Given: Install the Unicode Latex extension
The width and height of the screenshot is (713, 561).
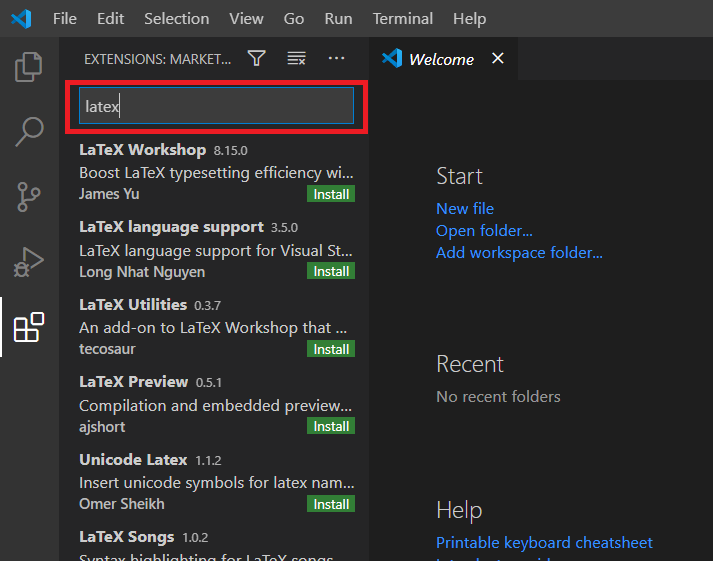Looking at the screenshot, I should (x=331, y=504).
